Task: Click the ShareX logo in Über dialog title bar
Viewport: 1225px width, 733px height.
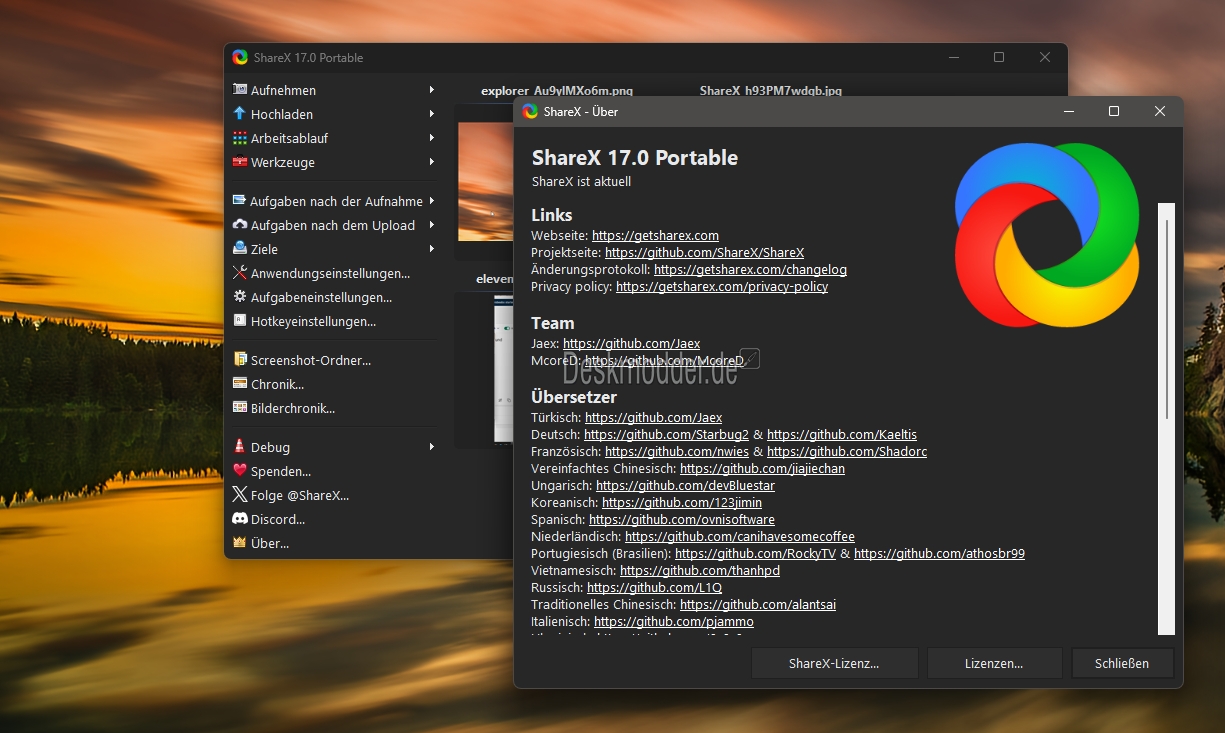Action: click(x=530, y=111)
